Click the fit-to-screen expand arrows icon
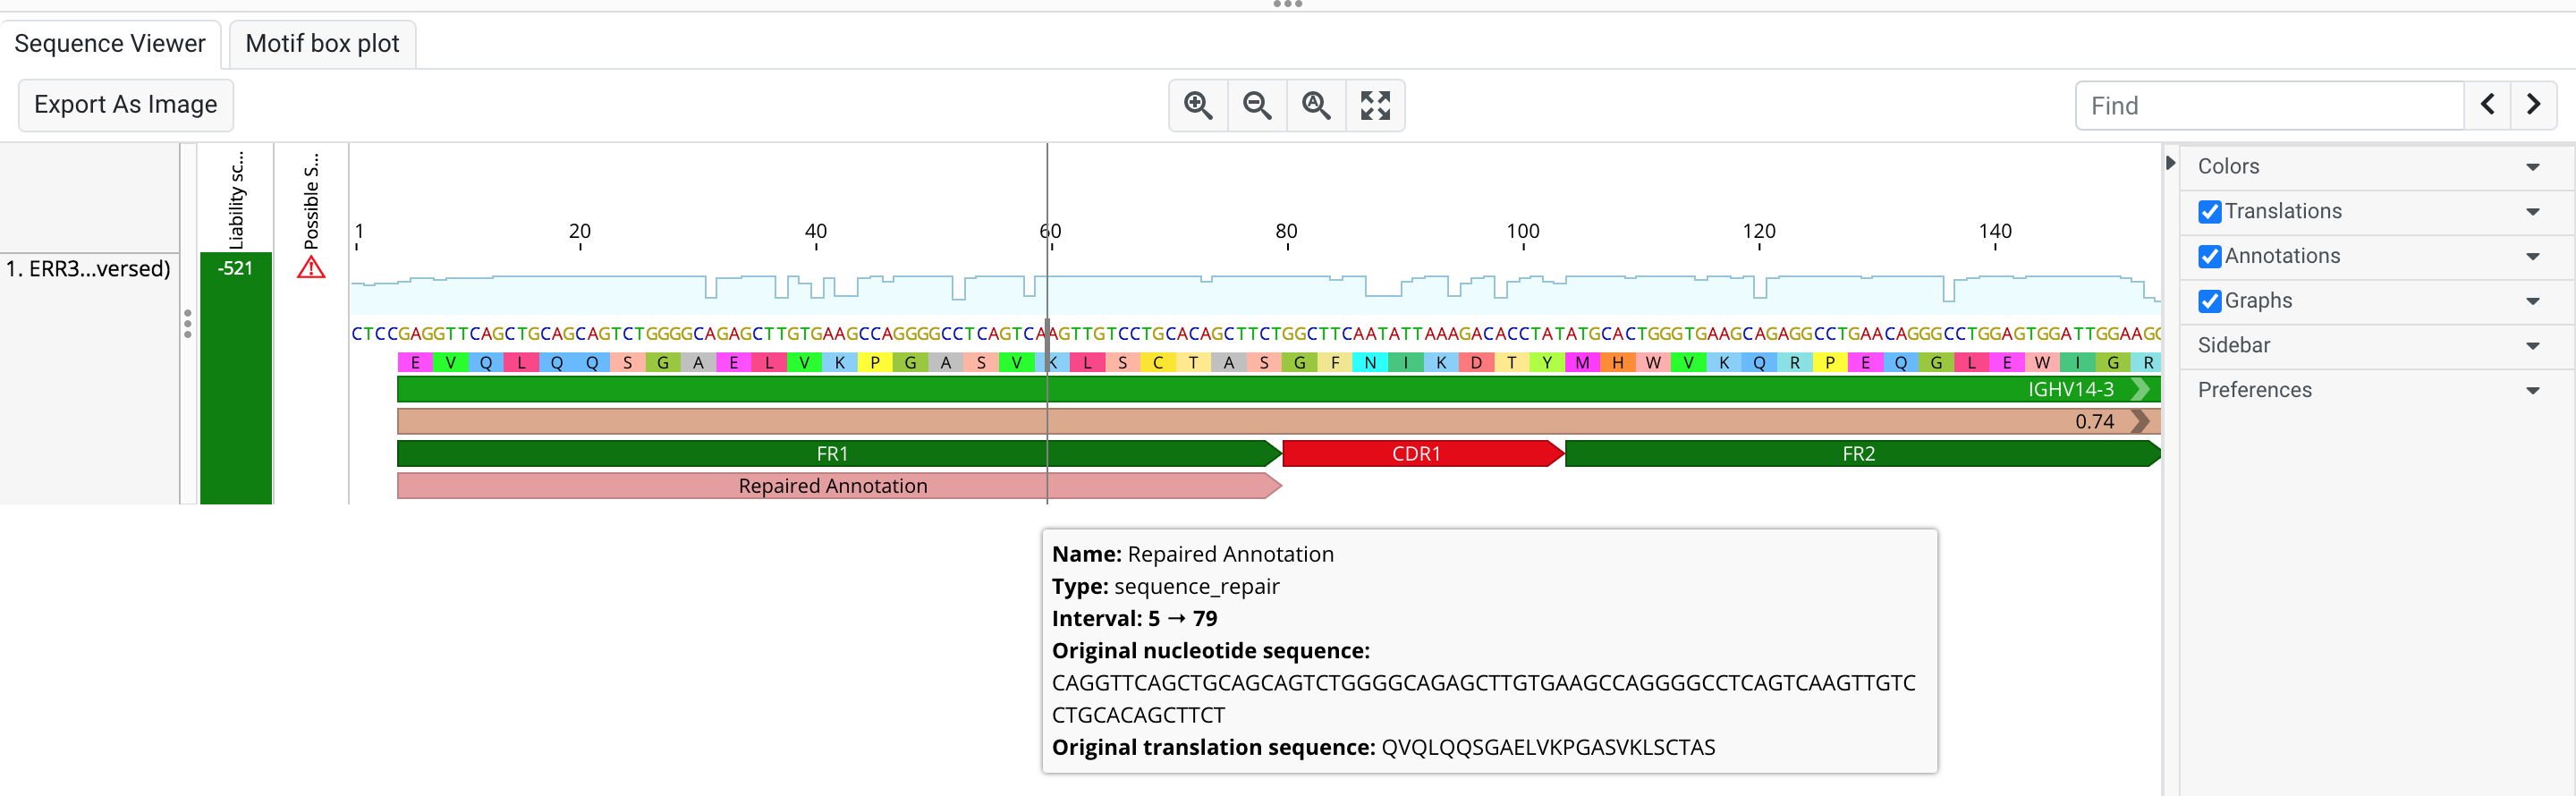The height and width of the screenshot is (796, 2576). click(x=1375, y=105)
